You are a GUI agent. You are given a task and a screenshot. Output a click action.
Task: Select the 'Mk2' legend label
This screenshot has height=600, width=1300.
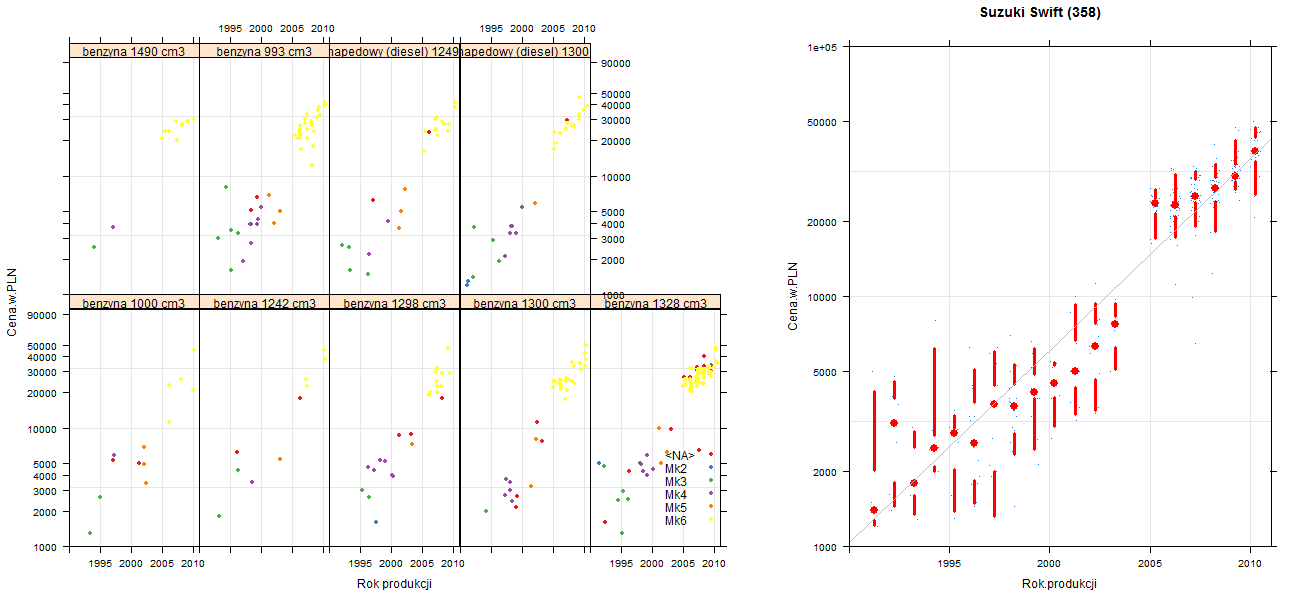pos(676,468)
